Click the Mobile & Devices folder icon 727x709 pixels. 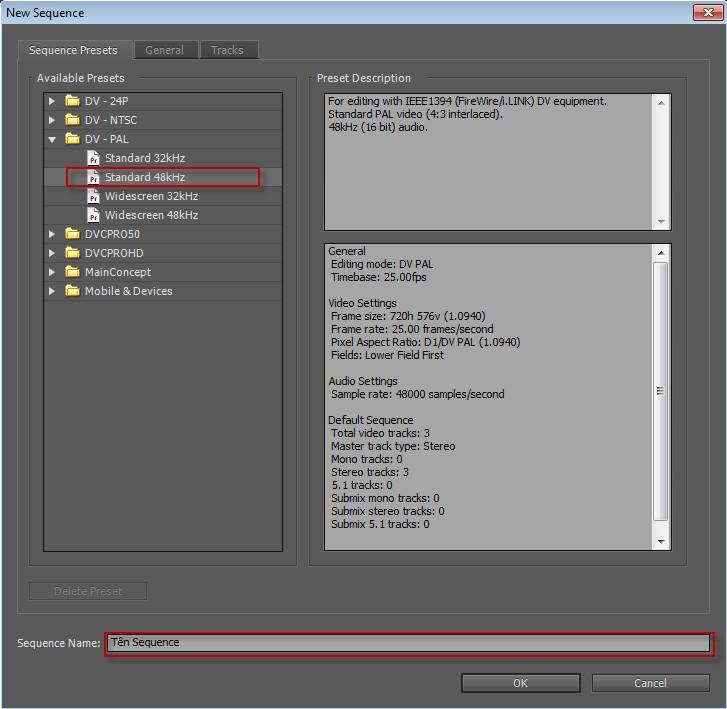pos(72,291)
